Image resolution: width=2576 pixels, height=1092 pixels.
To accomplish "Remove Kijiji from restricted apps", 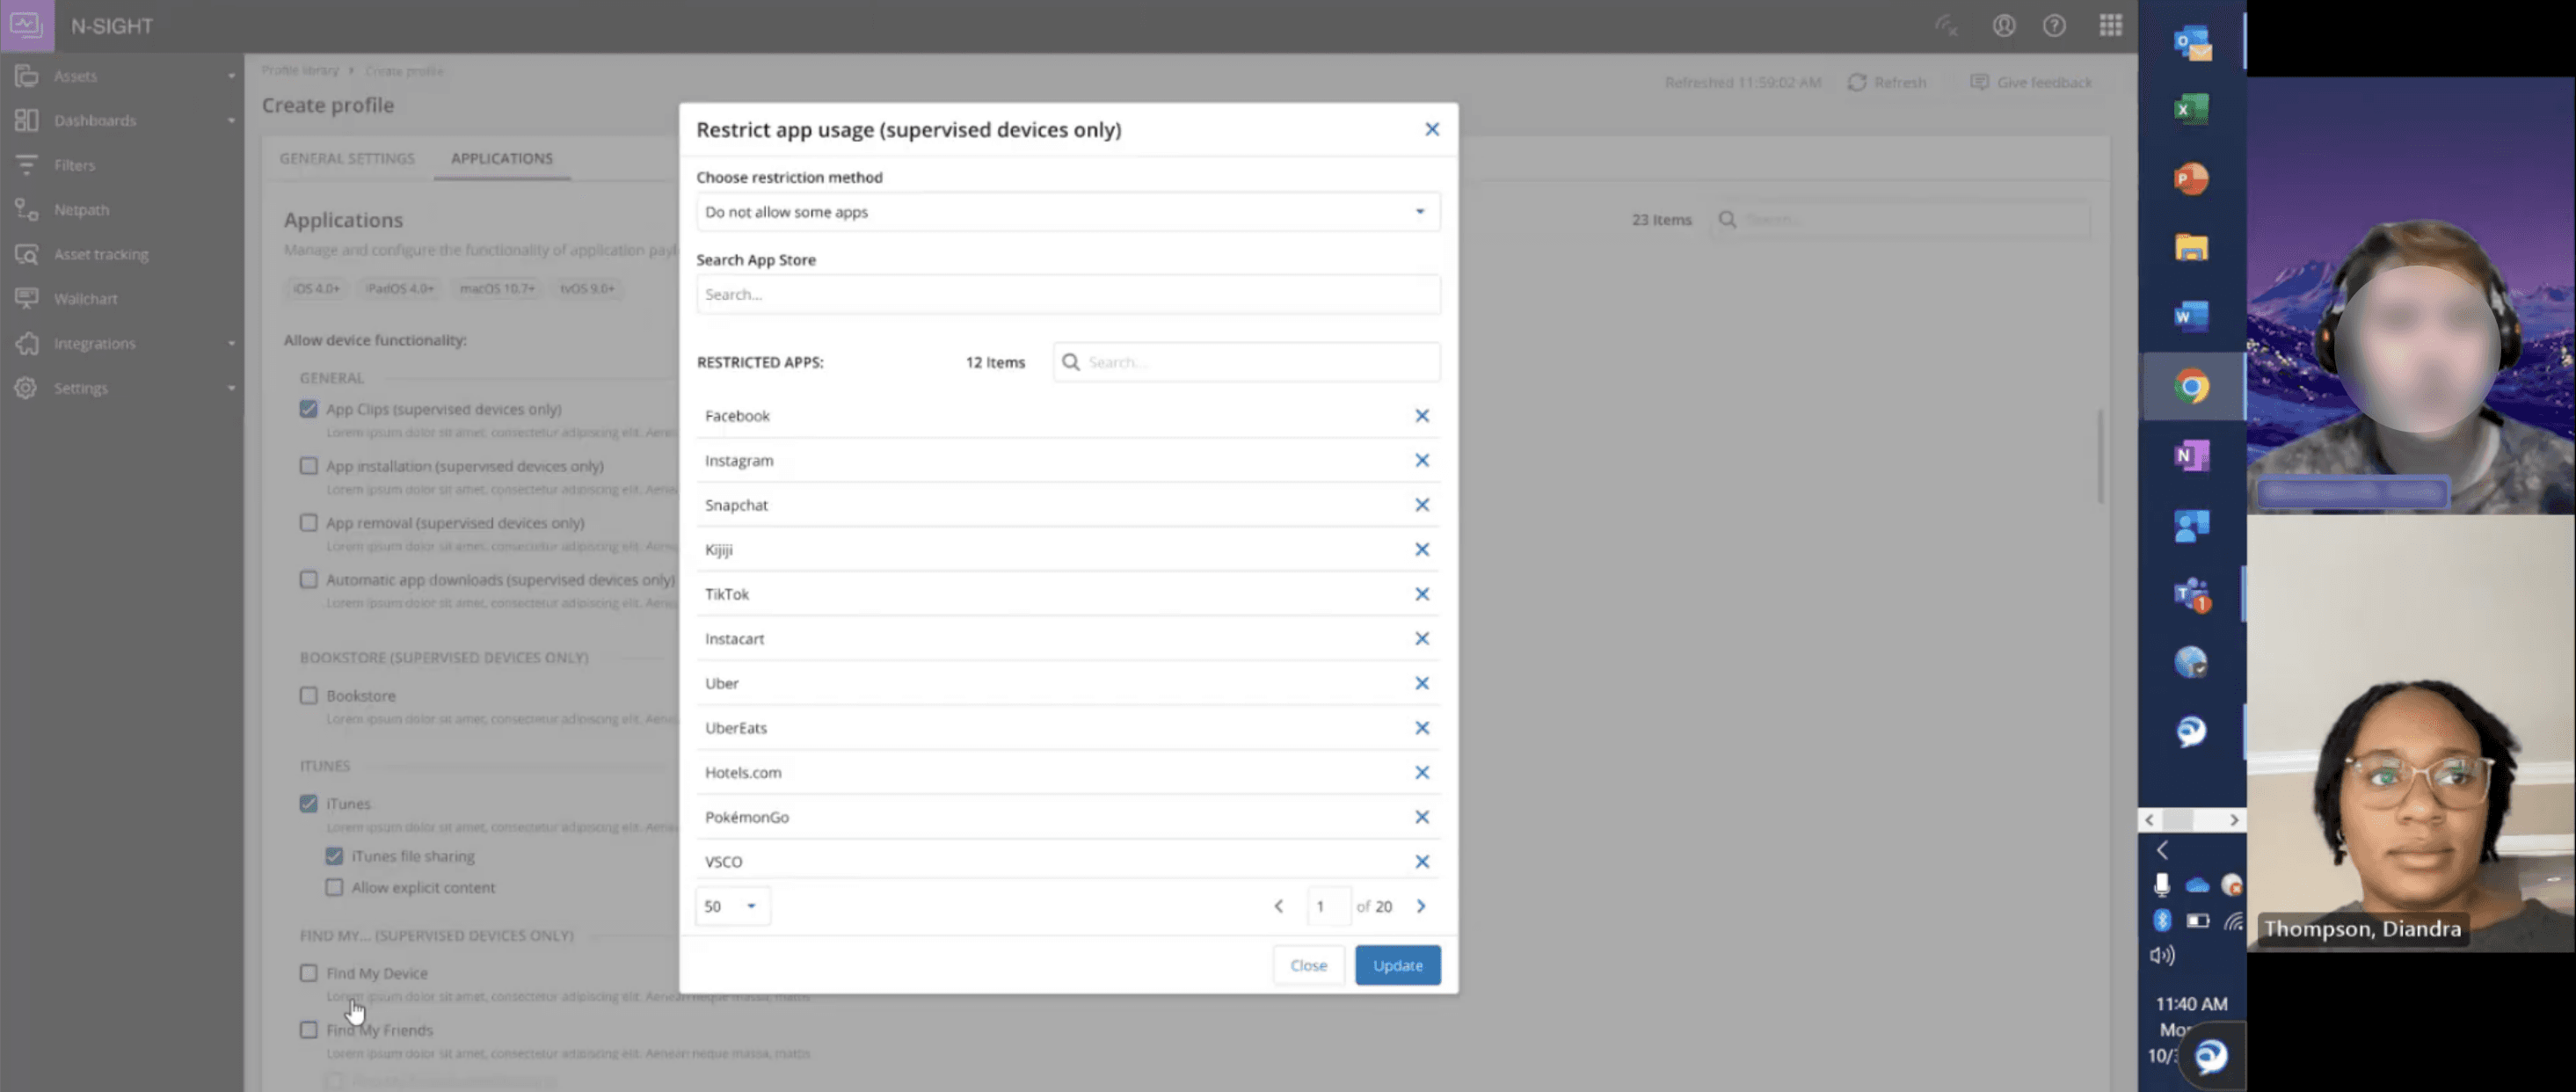I will tap(1422, 549).
